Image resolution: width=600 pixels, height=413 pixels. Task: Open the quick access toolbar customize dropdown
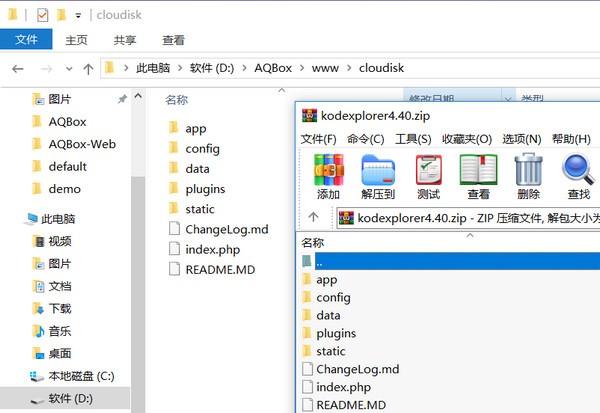tap(78, 16)
